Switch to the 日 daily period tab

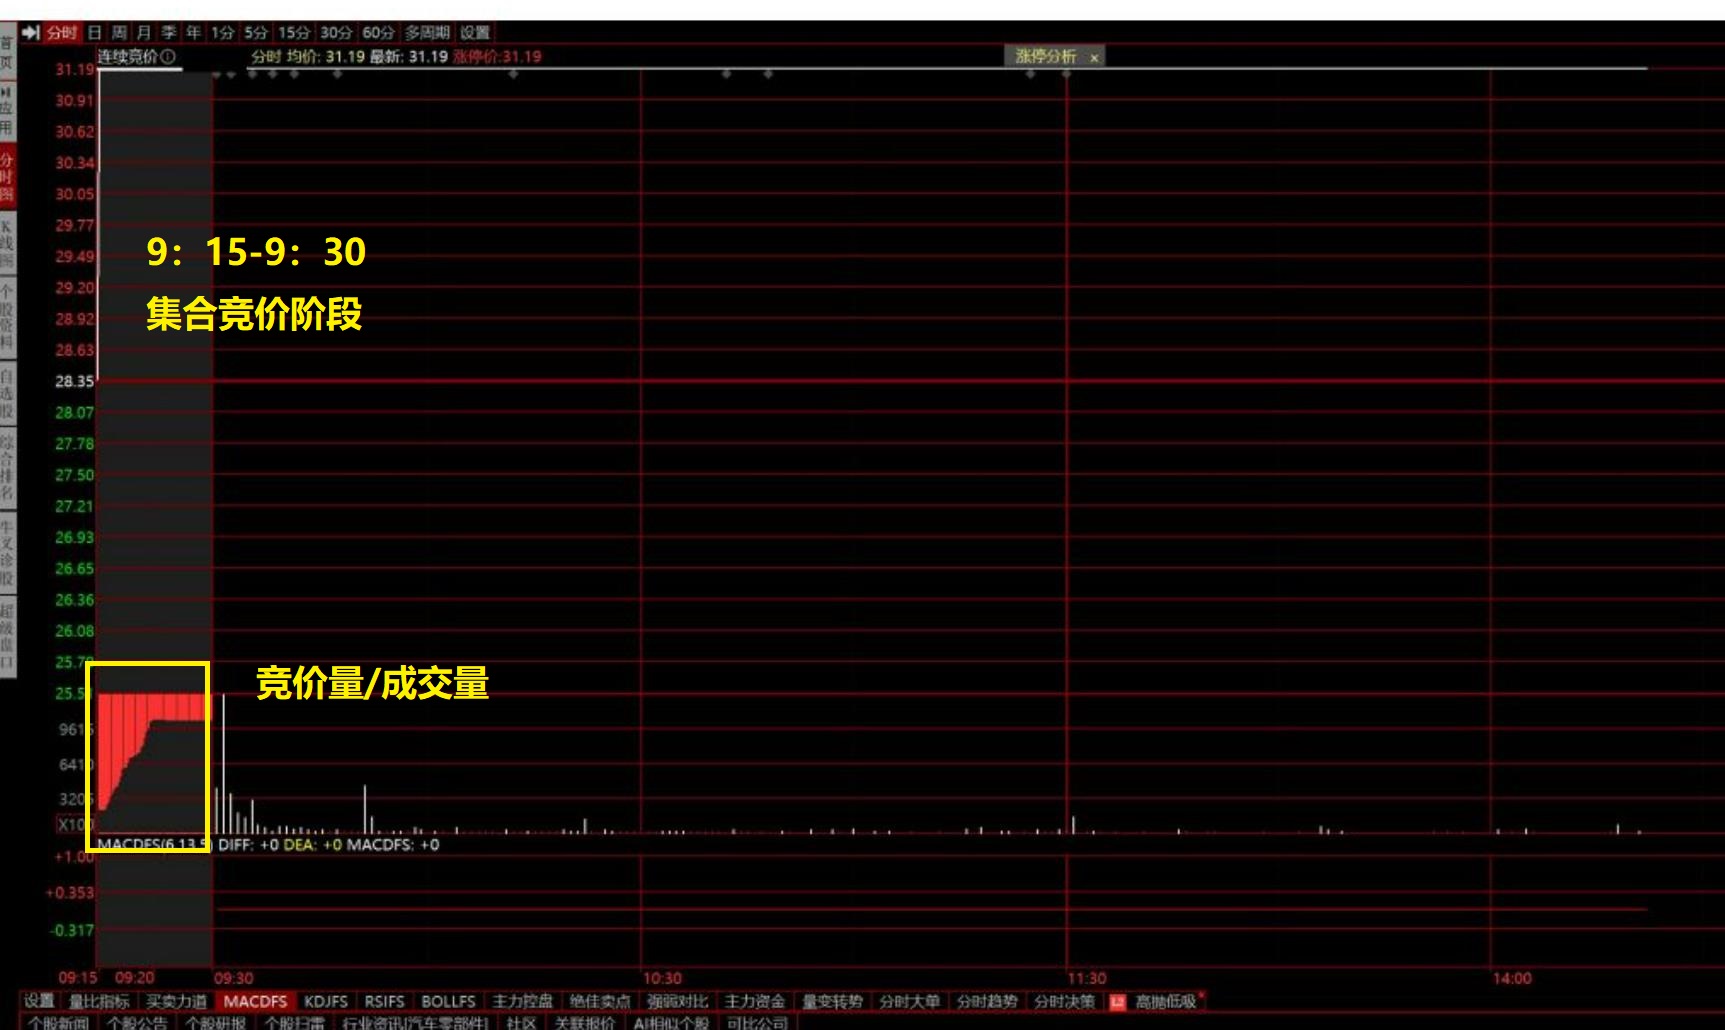[x=95, y=33]
